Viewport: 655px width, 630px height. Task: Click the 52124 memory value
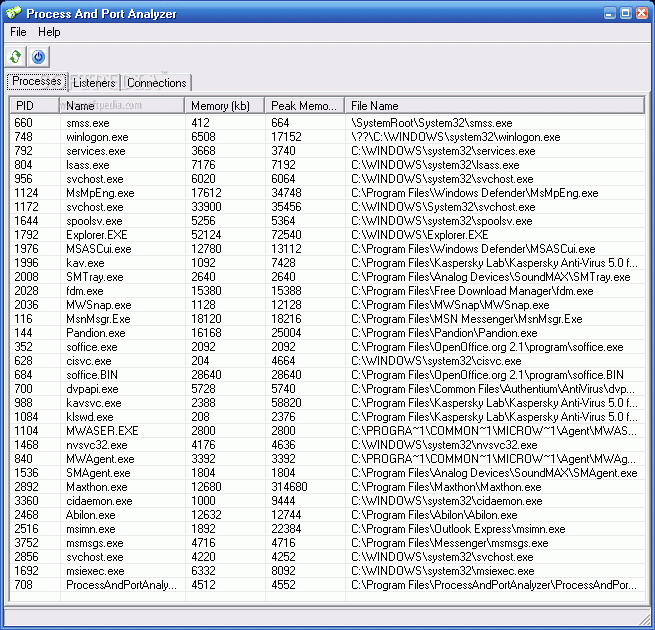pos(206,235)
